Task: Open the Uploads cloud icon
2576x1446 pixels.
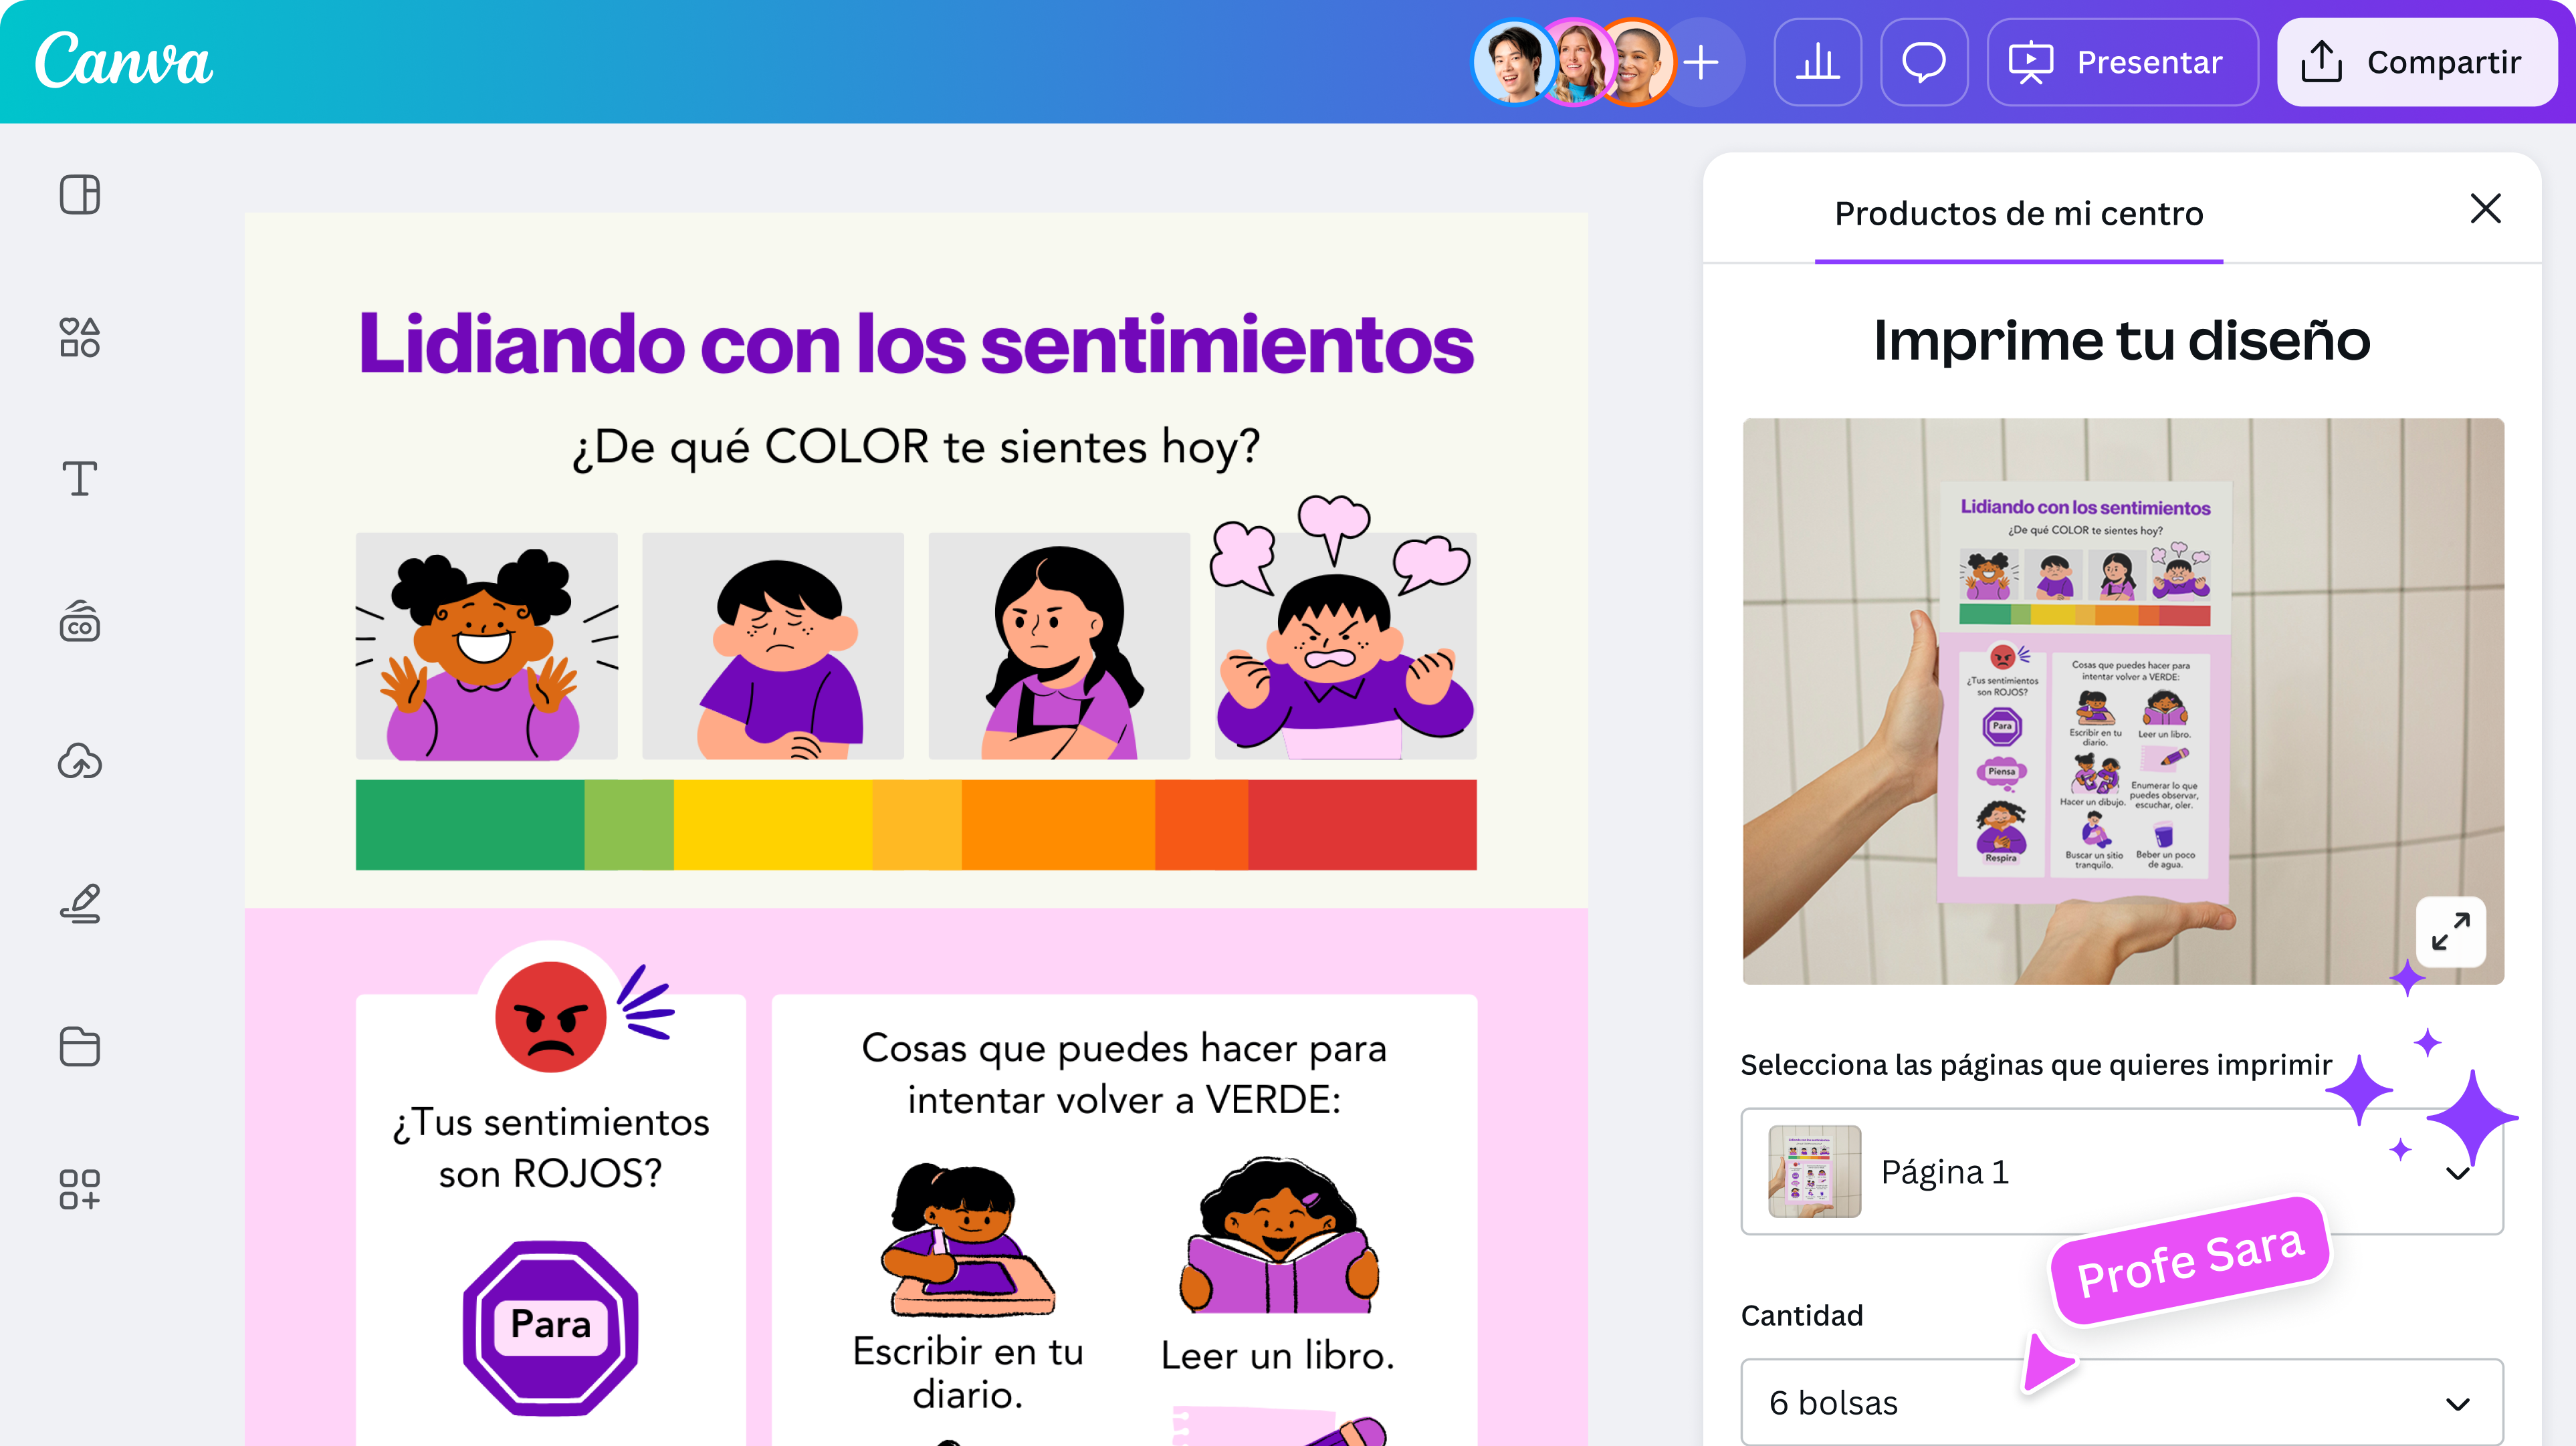Action: 80,762
